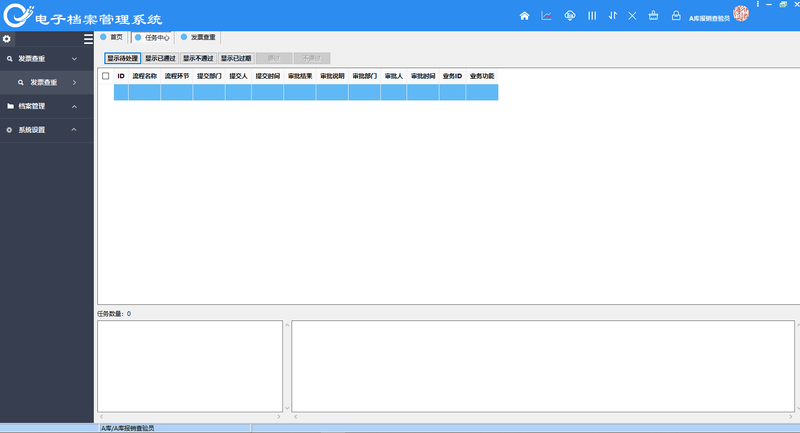
Task: Click the 提交人 column header
Action: click(x=238, y=76)
